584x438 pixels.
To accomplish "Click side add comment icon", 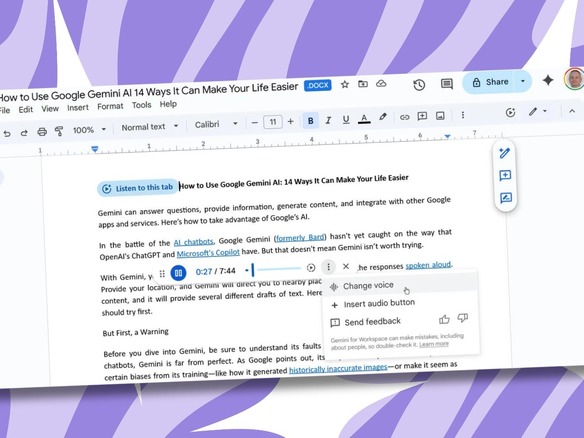I will 505,175.
